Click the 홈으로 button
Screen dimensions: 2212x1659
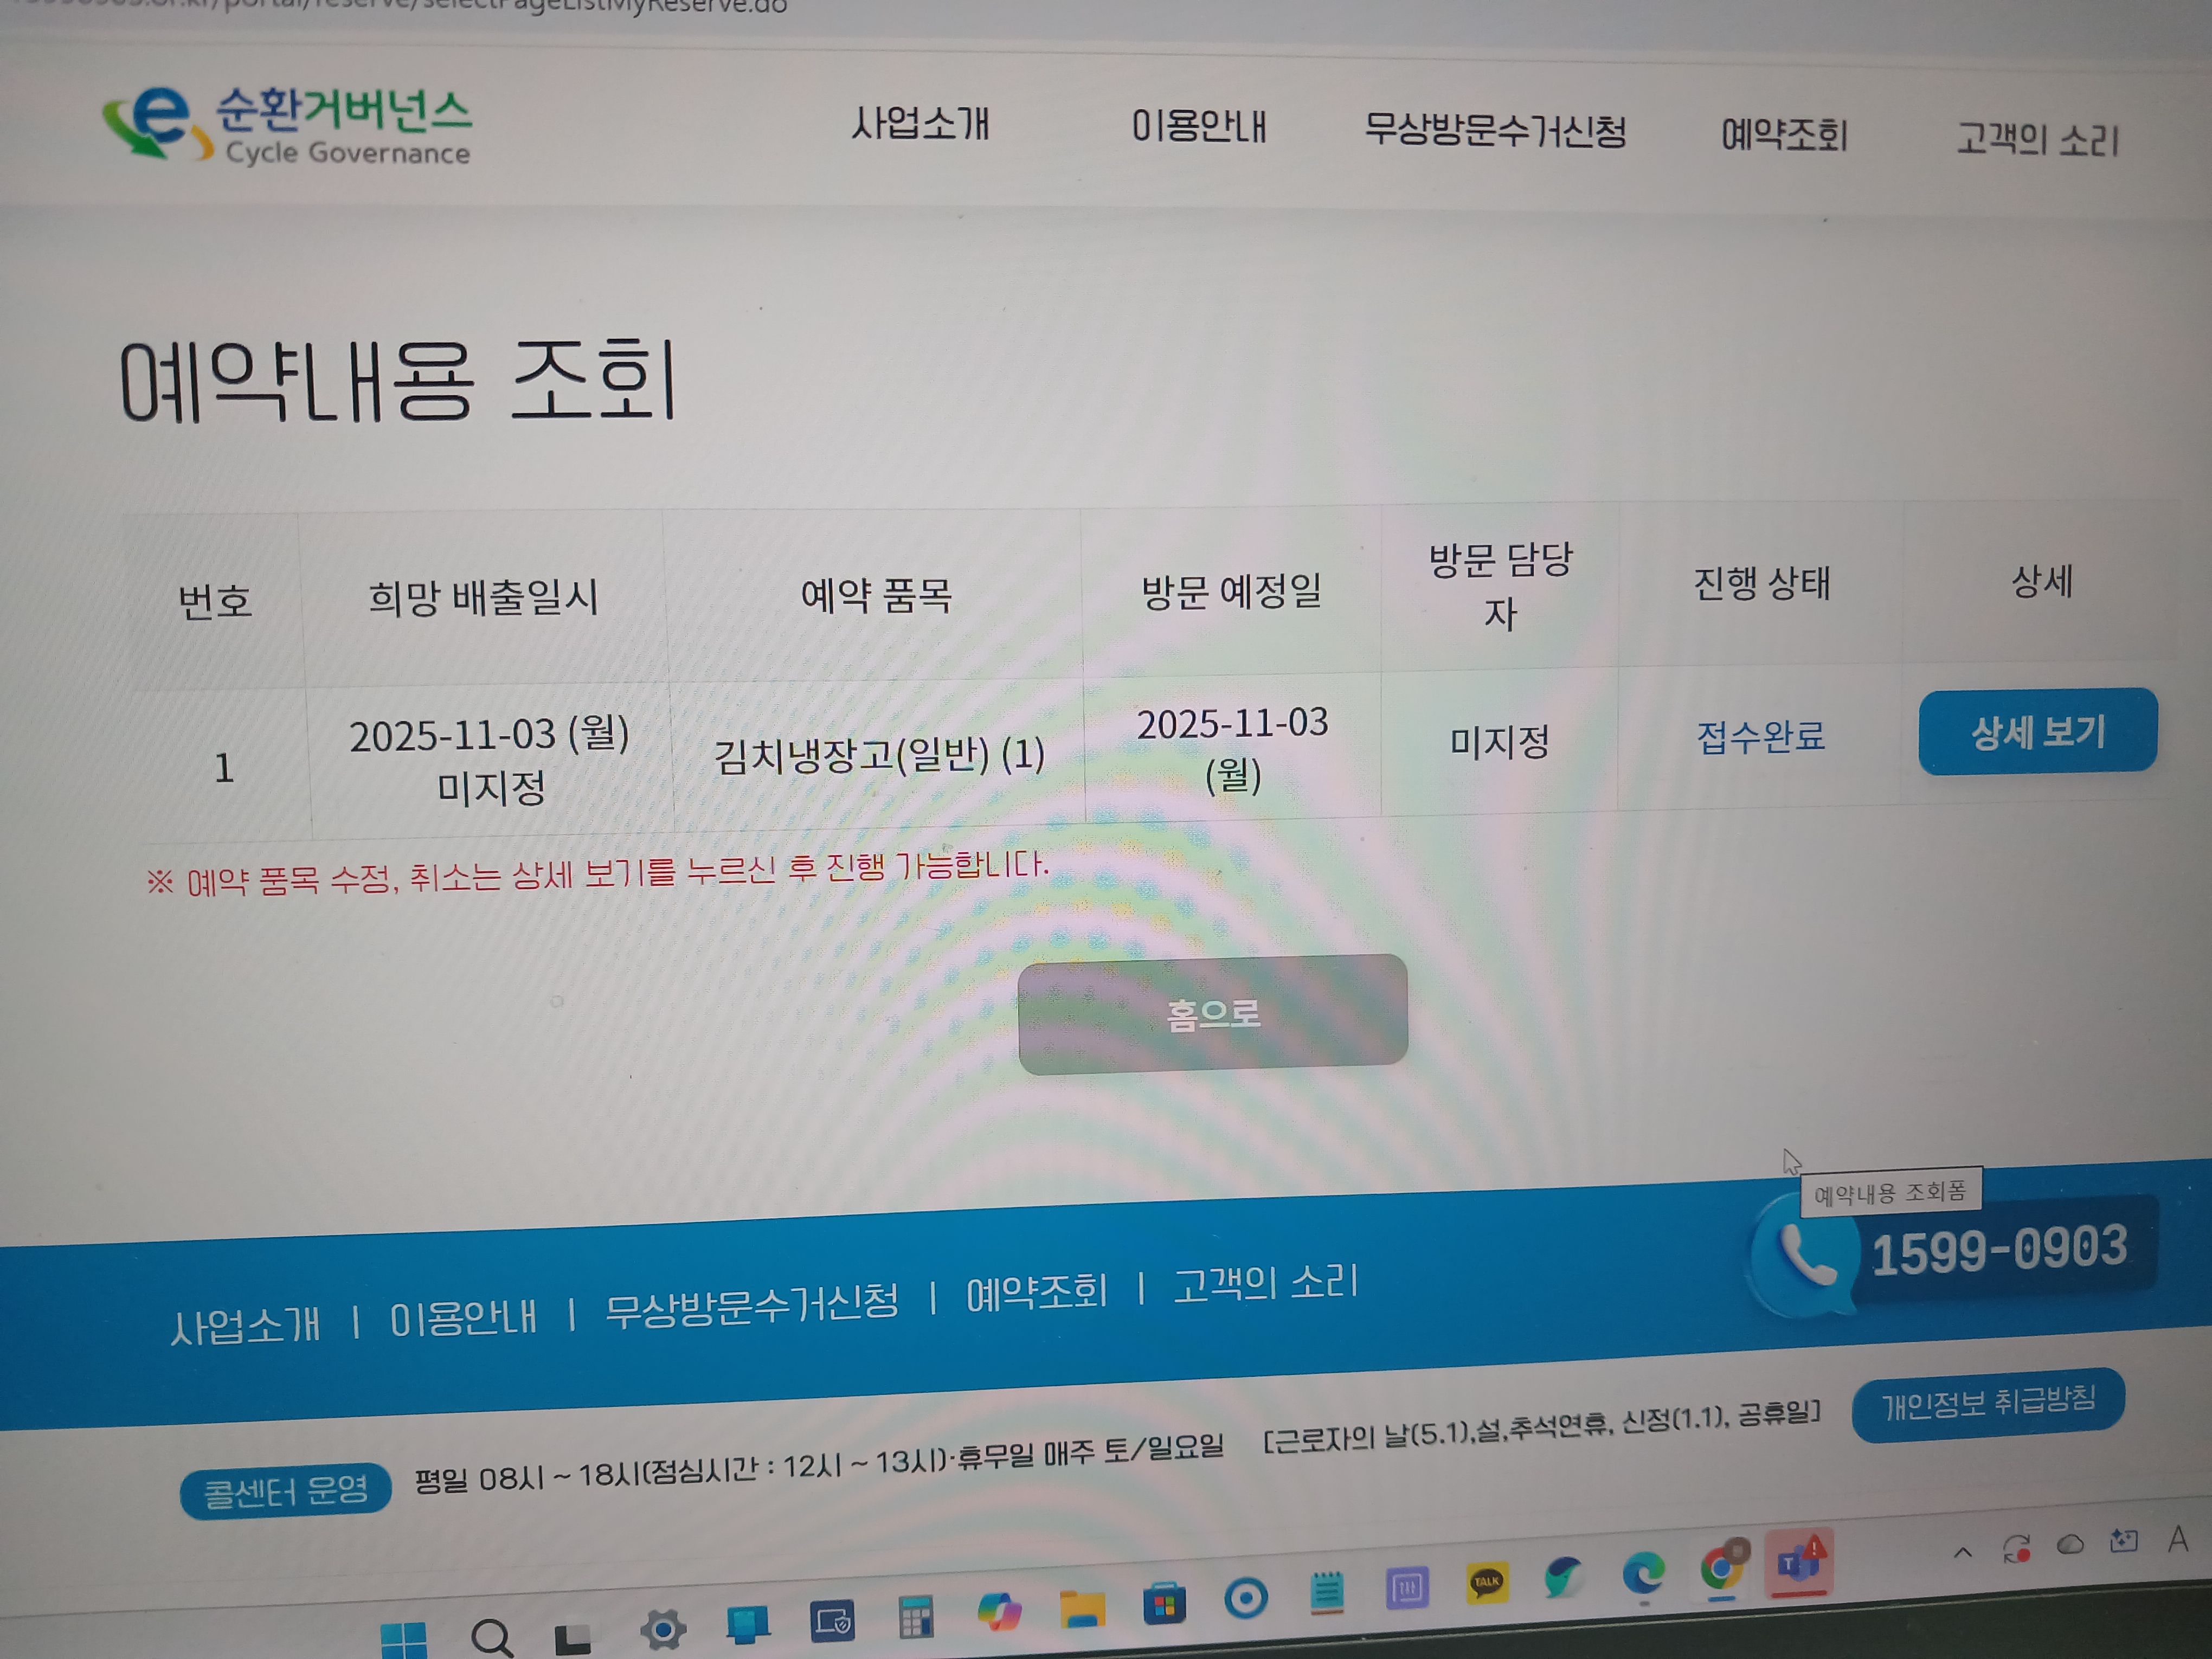[x=1212, y=1014]
